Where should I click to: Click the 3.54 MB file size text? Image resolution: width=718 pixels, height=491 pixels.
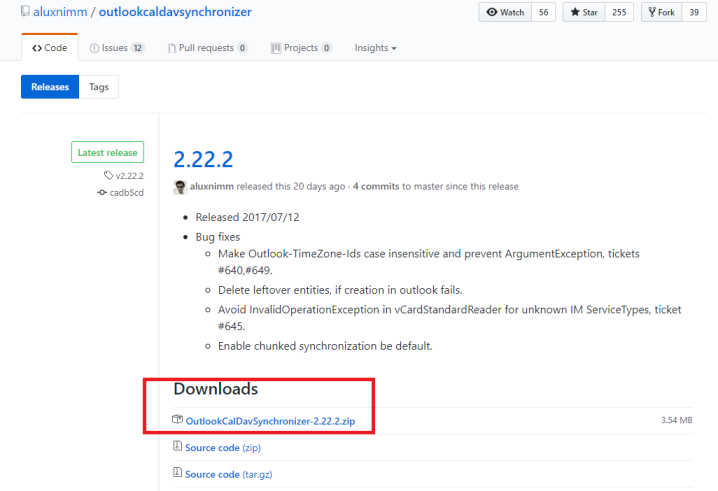coord(676,420)
